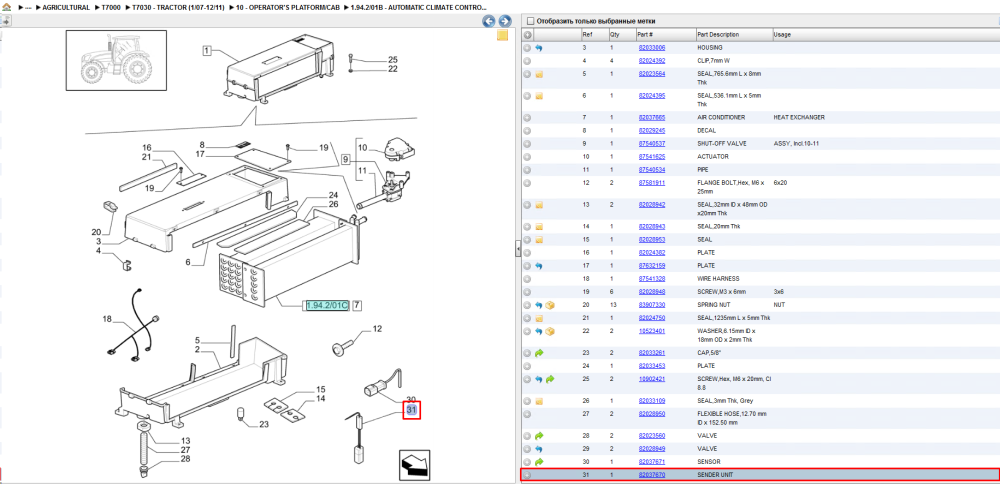Screen dimensions: 1000x484
Task: Select circle button for AIR CONDITIONER row
Action: pyautogui.click(x=527, y=117)
